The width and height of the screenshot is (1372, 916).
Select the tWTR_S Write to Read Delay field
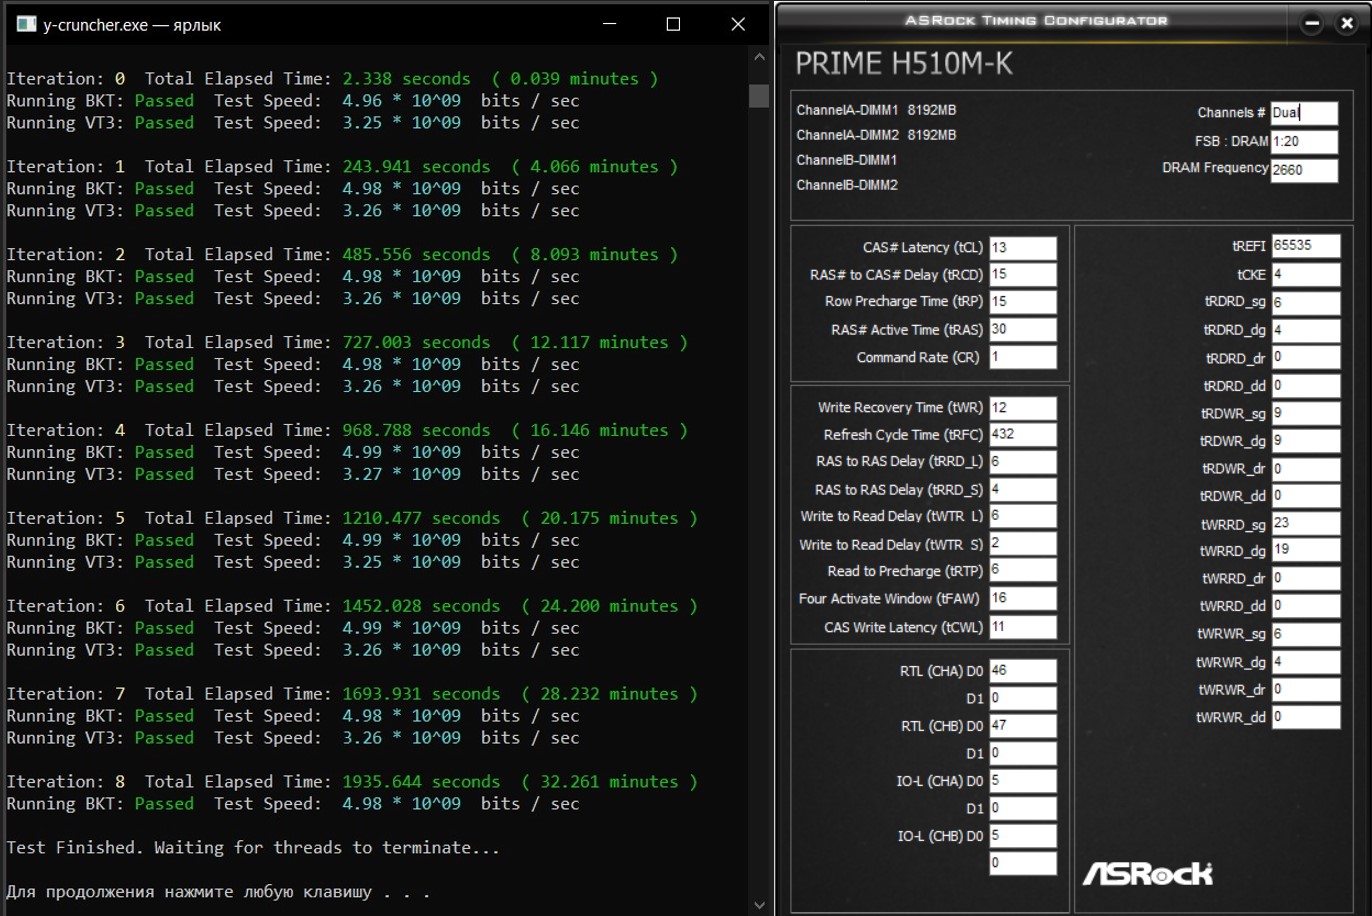click(x=1023, y=544)
